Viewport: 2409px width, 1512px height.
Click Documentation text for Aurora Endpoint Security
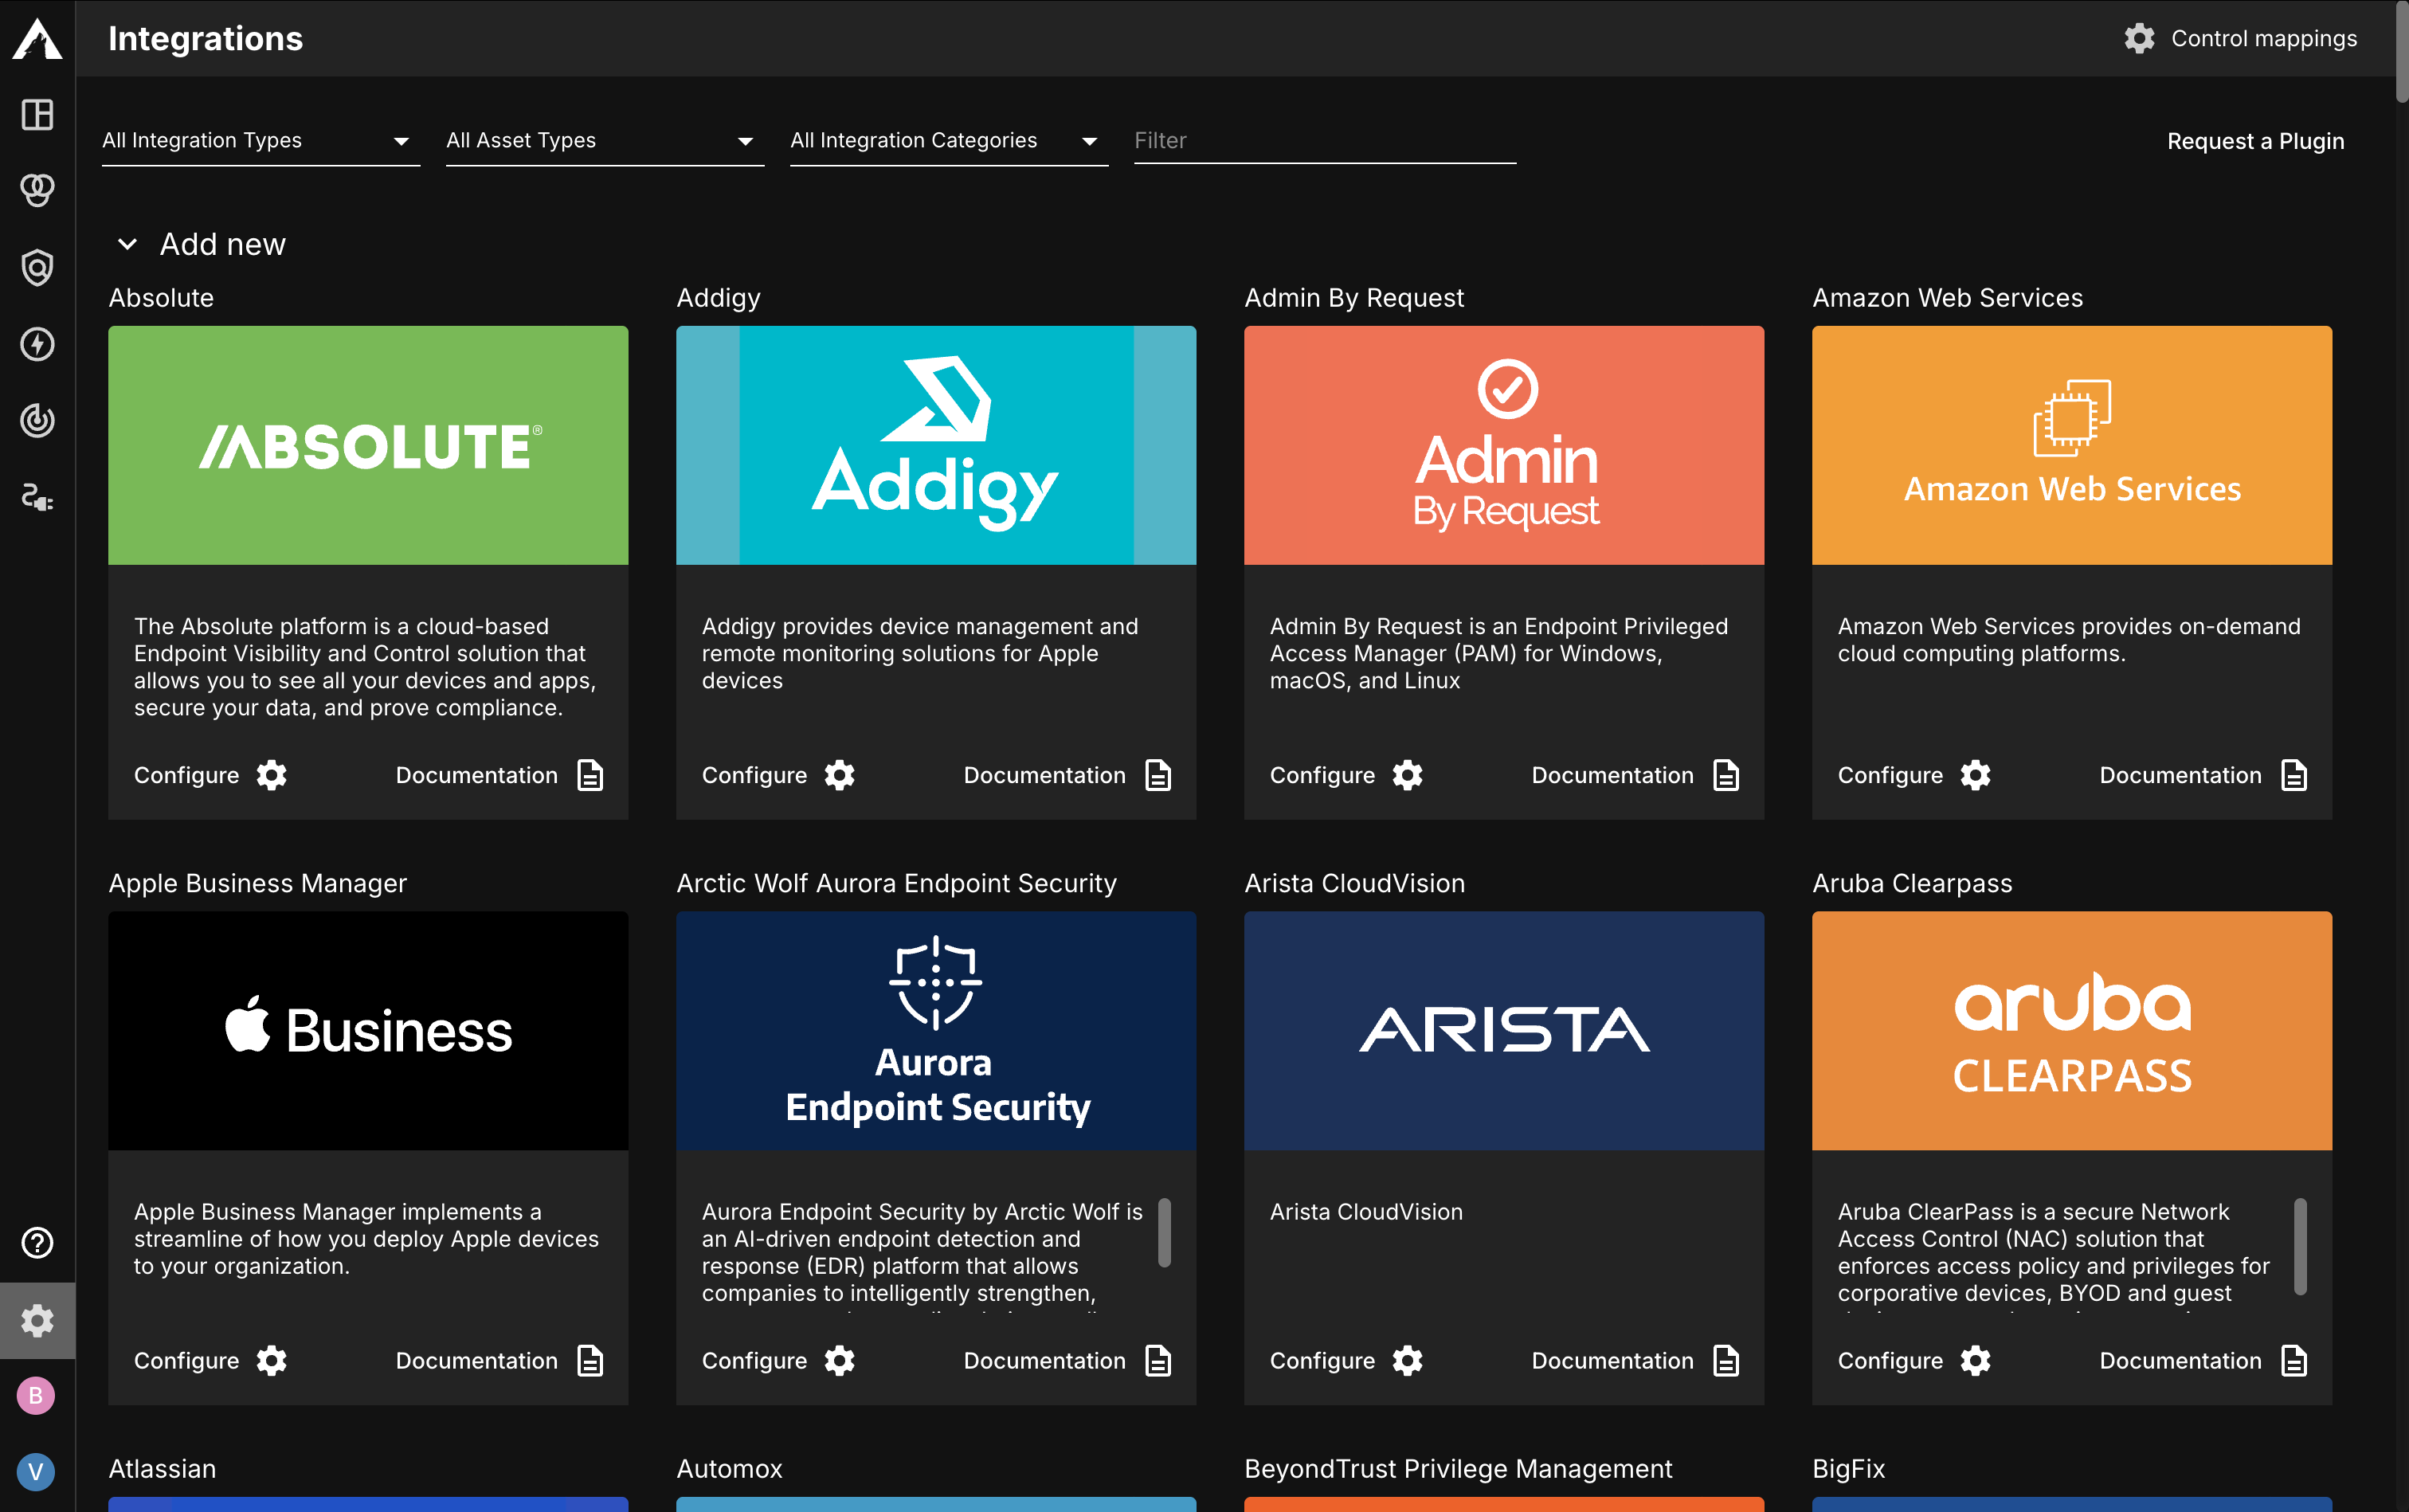[1044, 1361]
